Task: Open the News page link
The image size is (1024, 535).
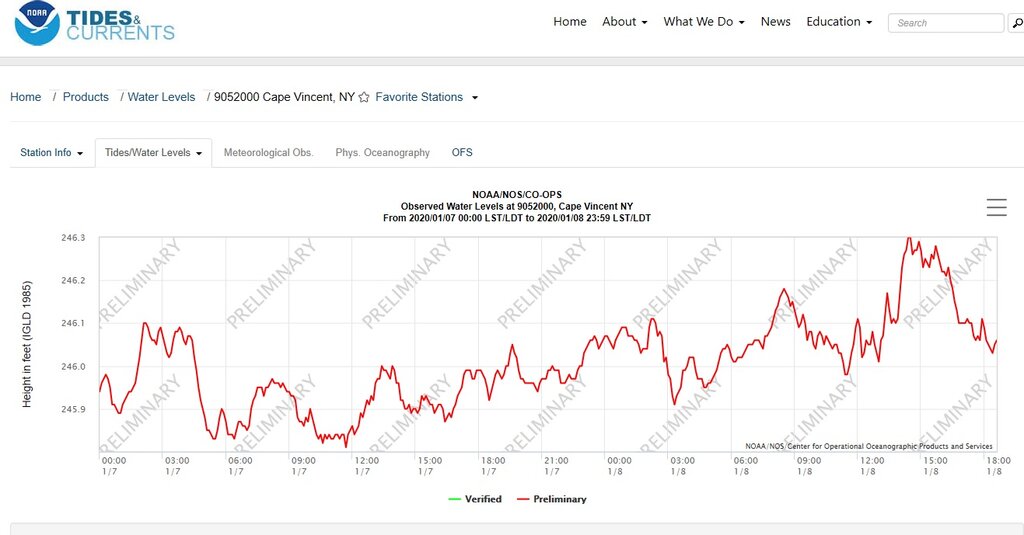Action: click(775, 22)
